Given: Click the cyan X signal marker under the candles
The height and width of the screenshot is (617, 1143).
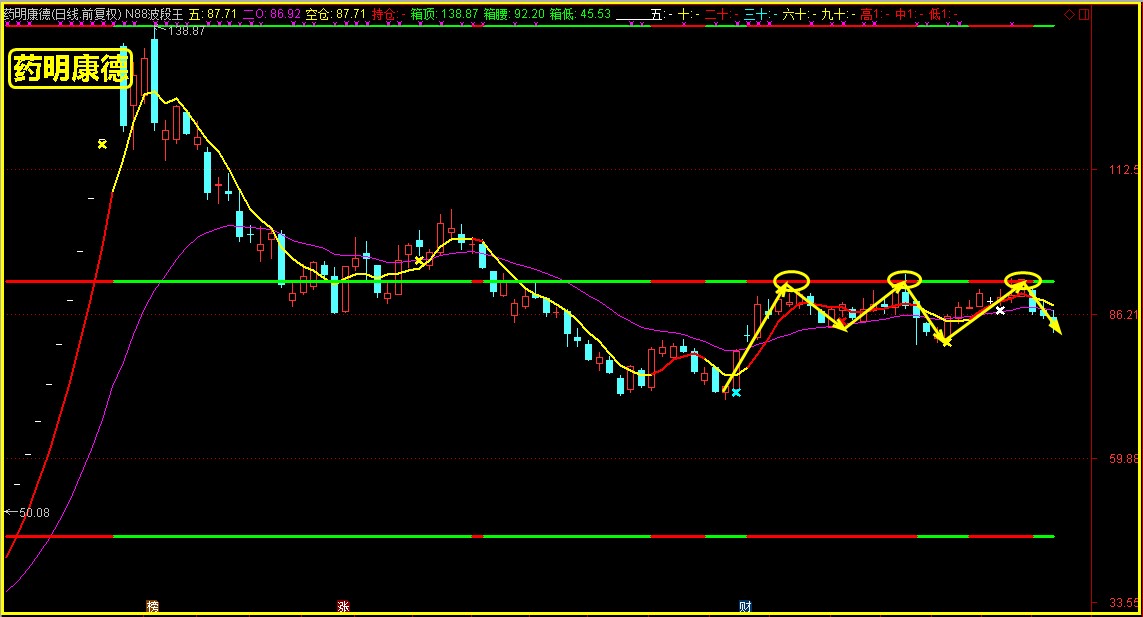Looking at the screenshot, I should coord(736,393).
